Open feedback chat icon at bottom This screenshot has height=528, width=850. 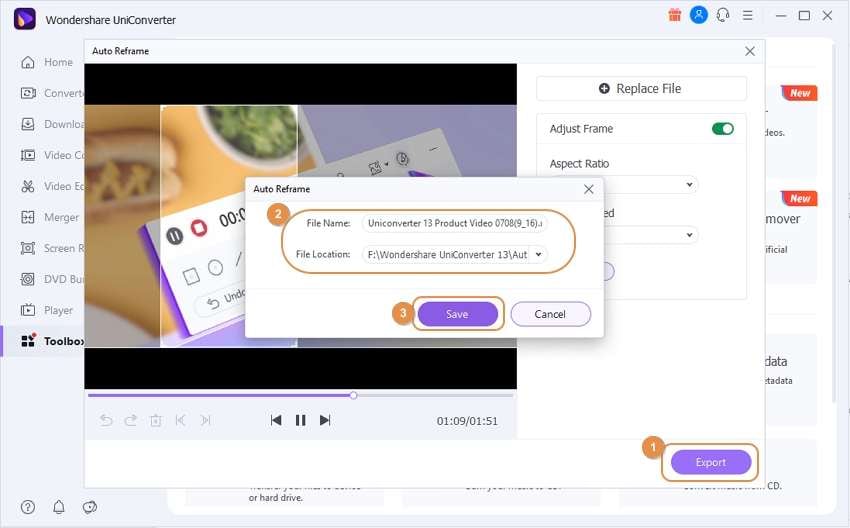(89, 507)
